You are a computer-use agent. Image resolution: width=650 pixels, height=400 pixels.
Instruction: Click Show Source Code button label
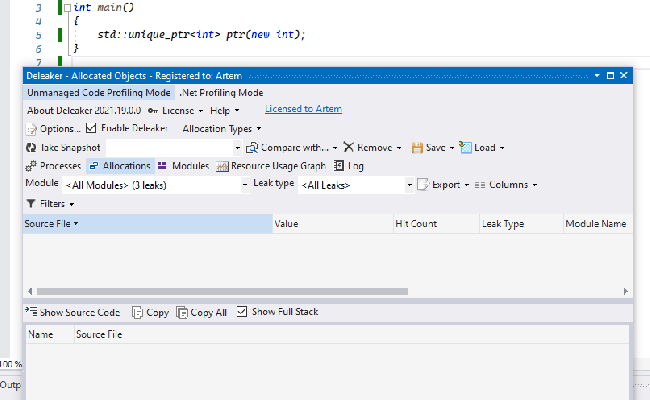80,313
